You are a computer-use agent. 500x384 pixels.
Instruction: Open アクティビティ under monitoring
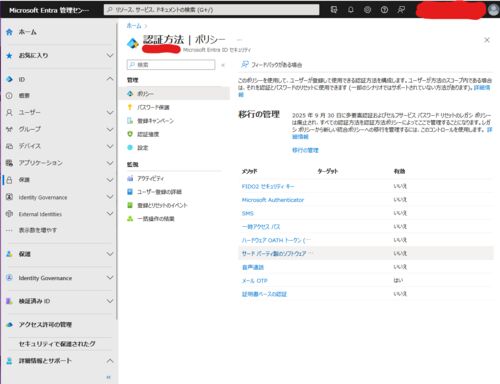pyautogui.click(x=150, y=179)
